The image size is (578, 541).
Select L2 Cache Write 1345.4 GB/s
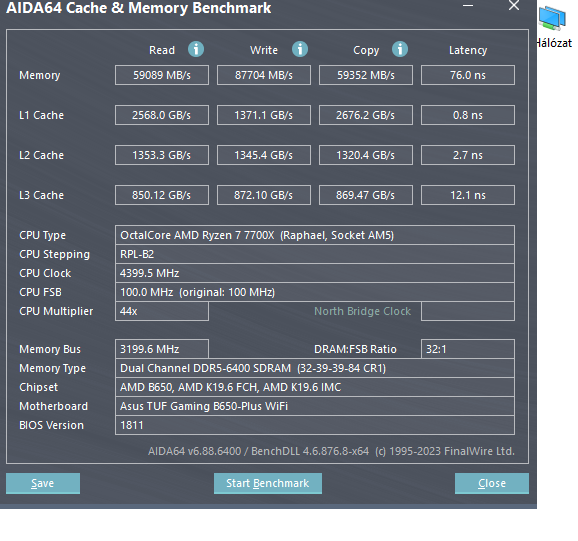point(264,155)
